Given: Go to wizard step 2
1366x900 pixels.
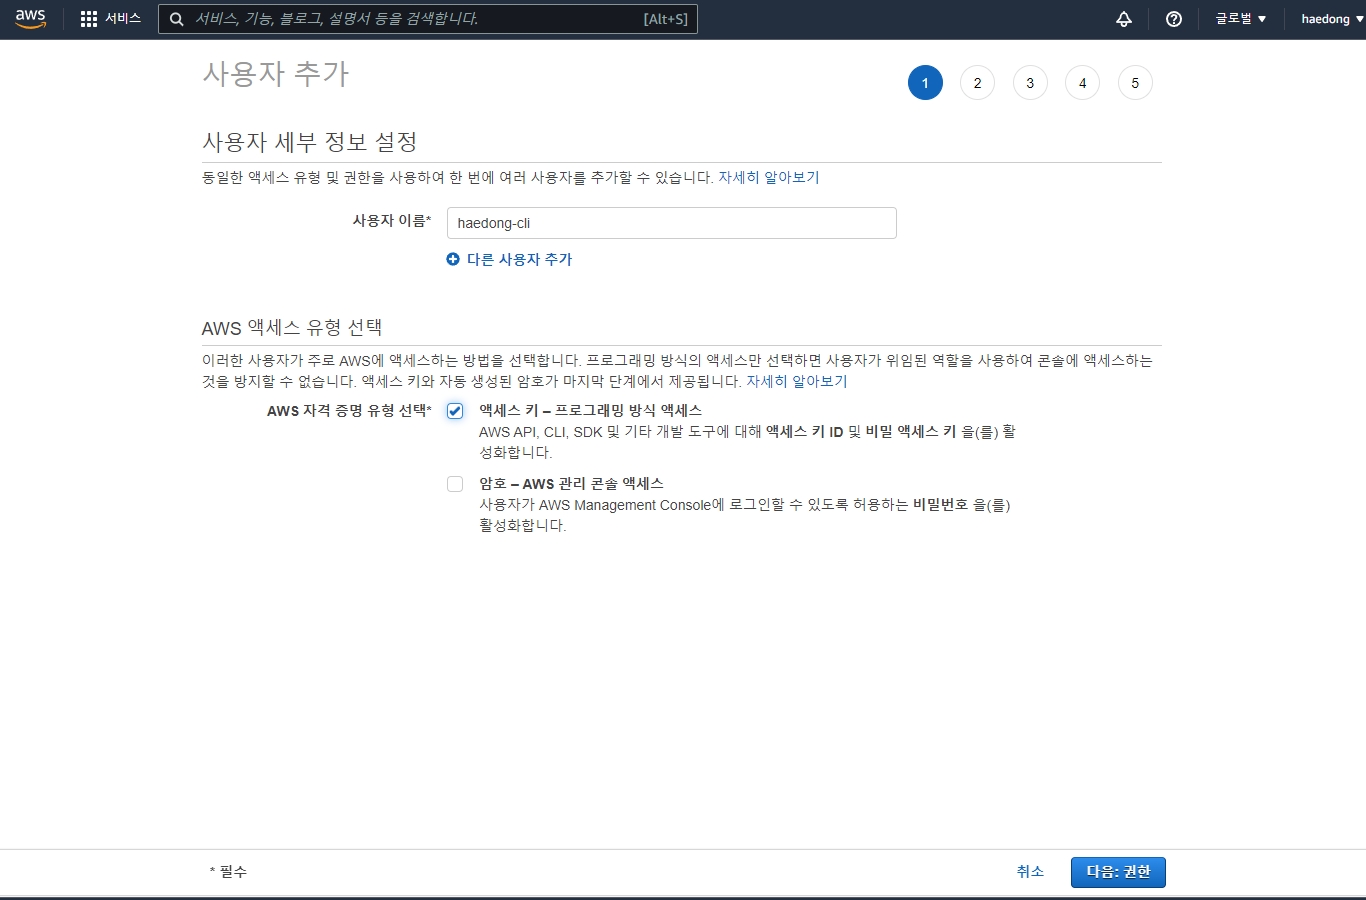Looking at the screenshot, I should [977, 83].
